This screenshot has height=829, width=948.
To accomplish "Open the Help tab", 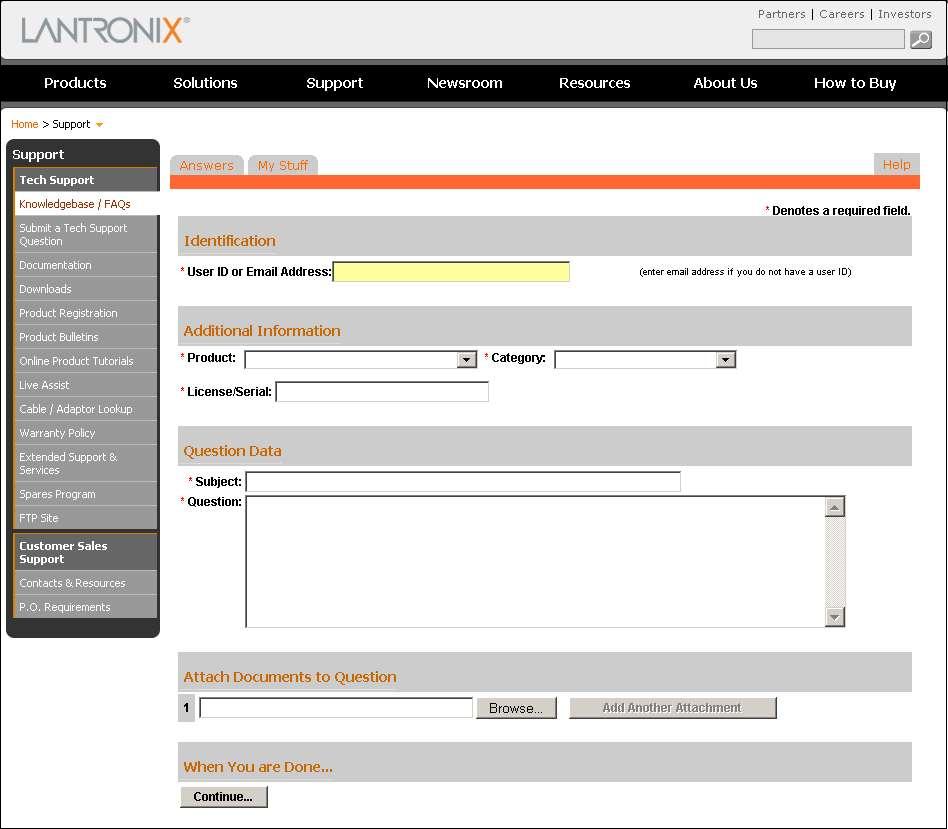I will [x=896, y=165].
